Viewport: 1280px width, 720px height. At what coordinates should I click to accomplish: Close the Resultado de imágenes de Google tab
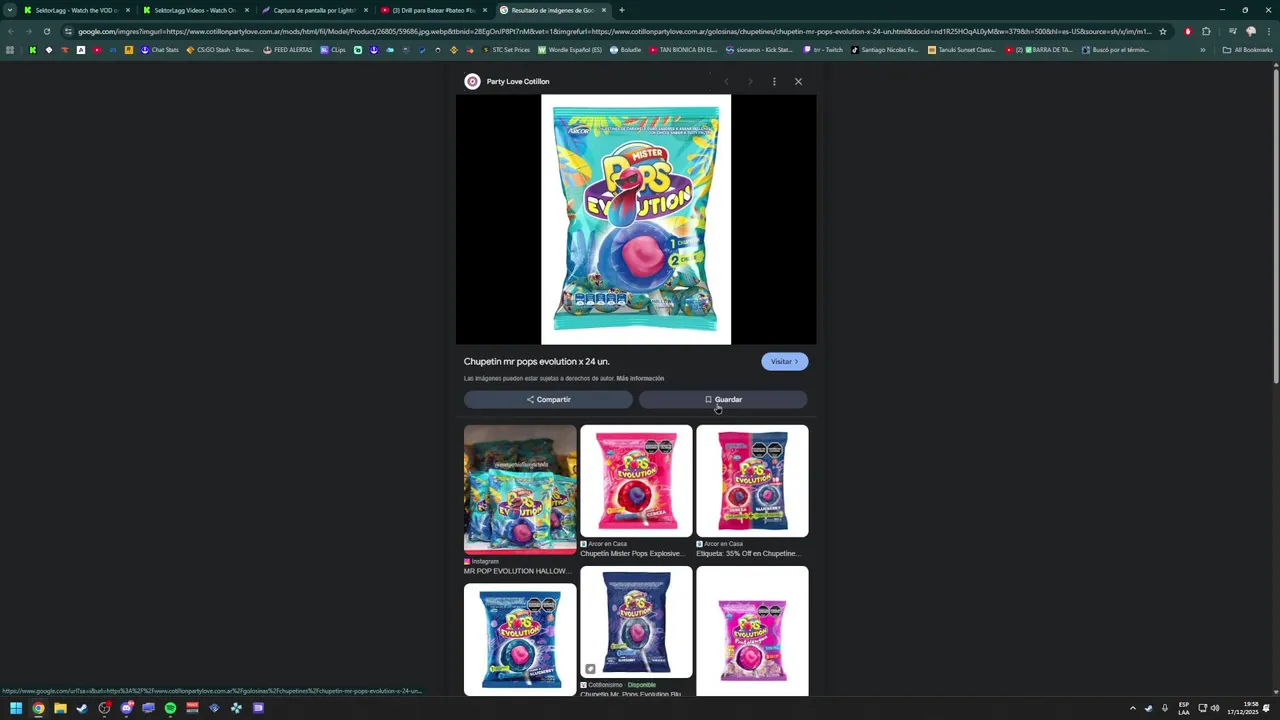pyautogui.click(x=604, y=10)
